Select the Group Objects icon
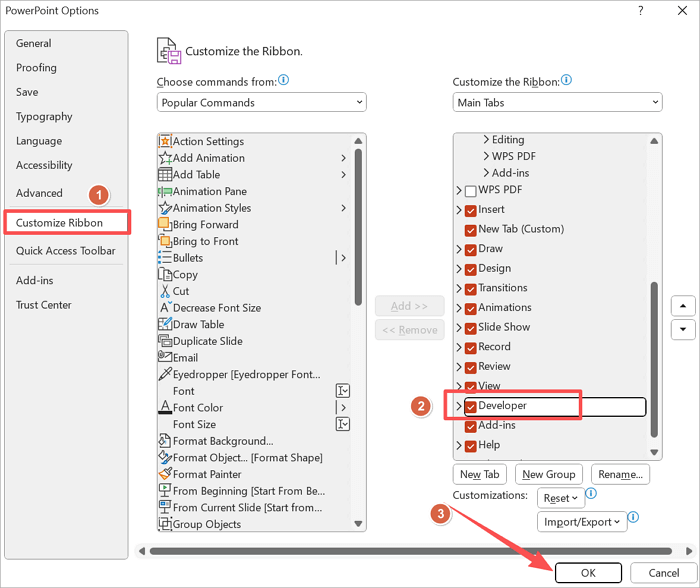 click(165, 524)
